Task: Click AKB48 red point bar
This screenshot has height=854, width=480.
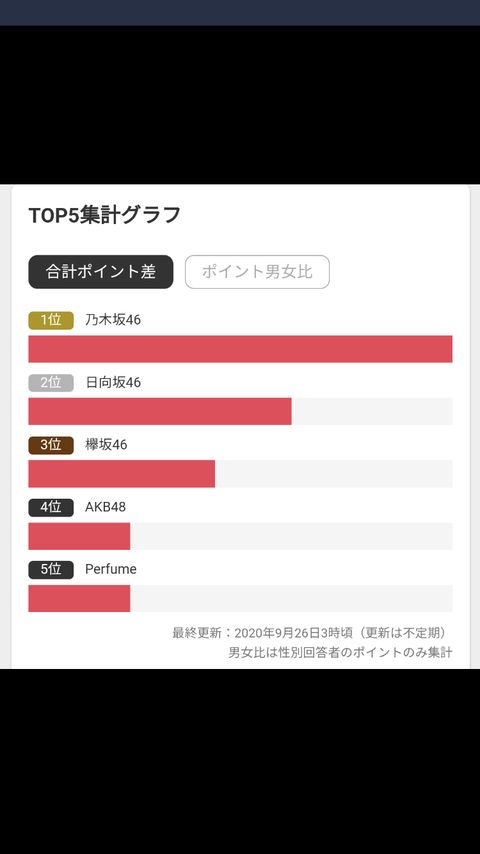Action: click(x=79, y=536)
